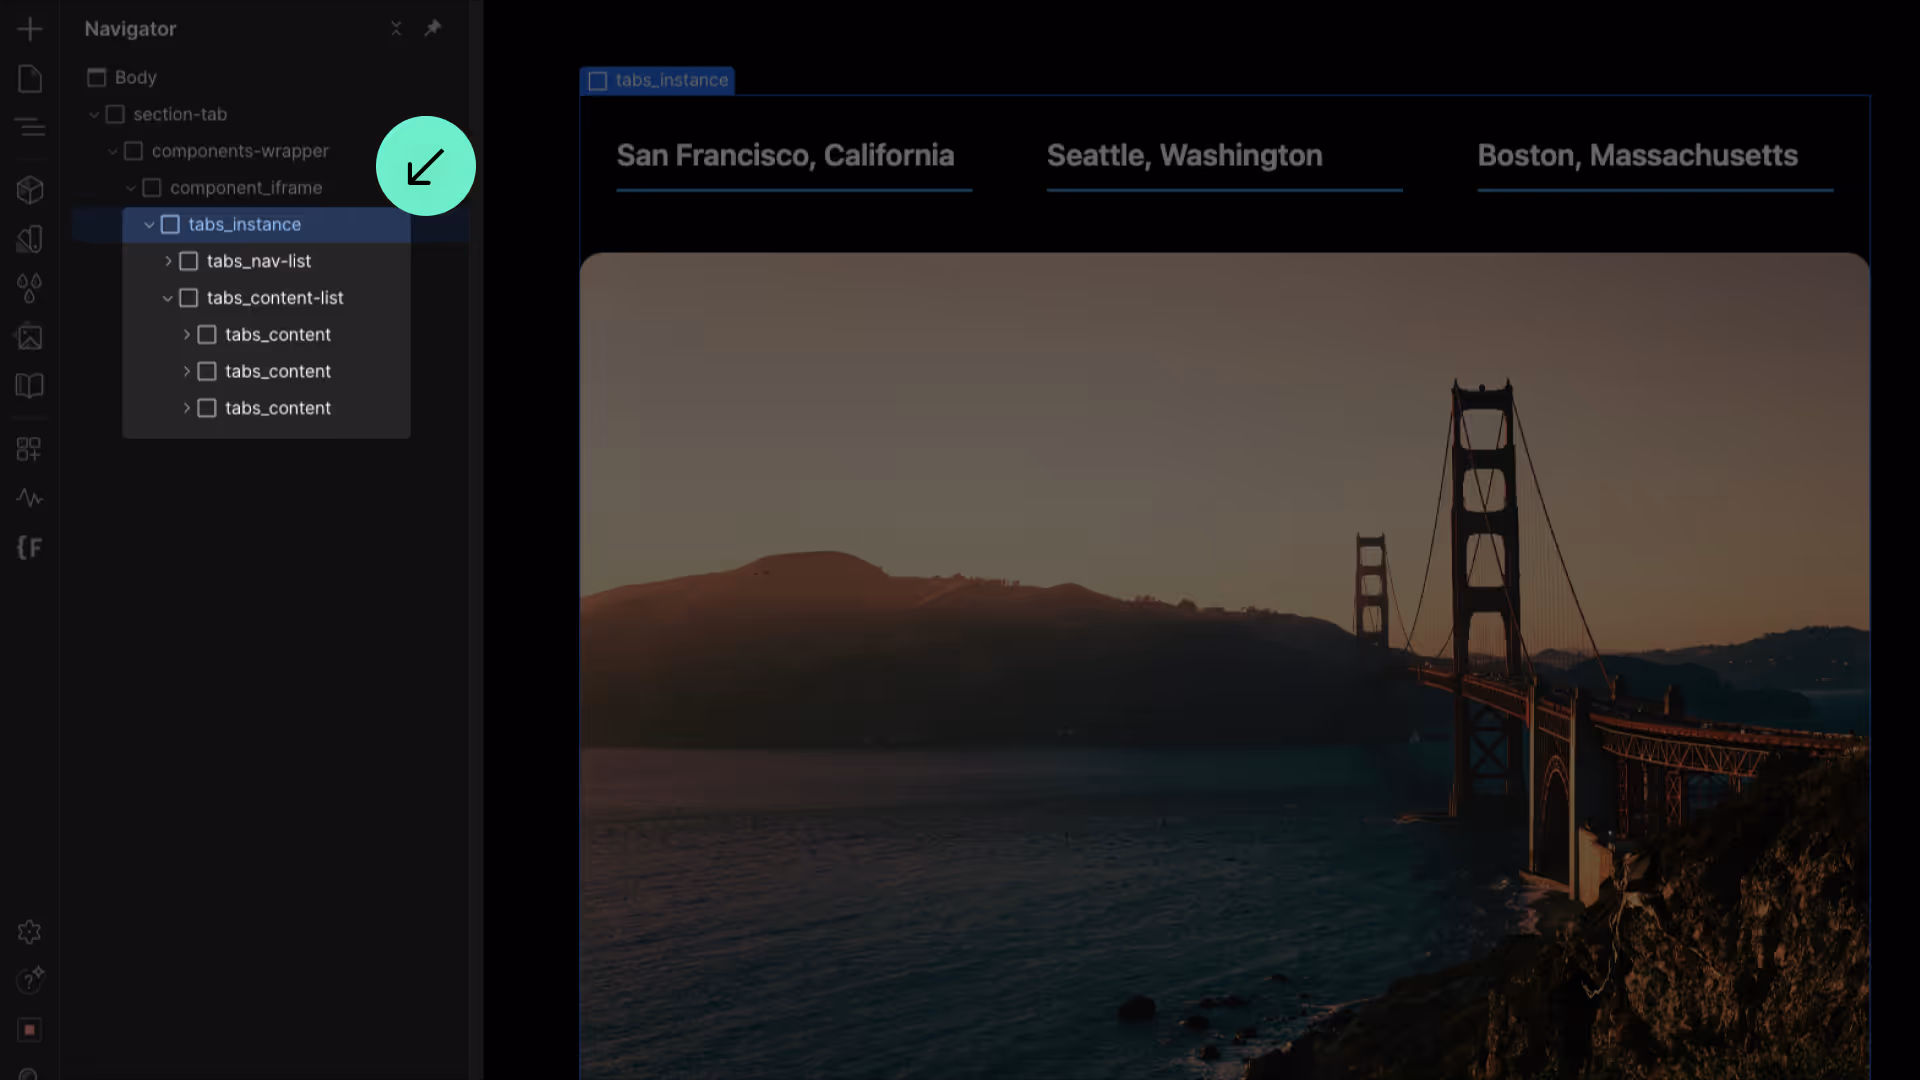This screenshot has width=1920, height=1080.
Task: Open the Add elements panel plus icon
Action: click(30, 29)
